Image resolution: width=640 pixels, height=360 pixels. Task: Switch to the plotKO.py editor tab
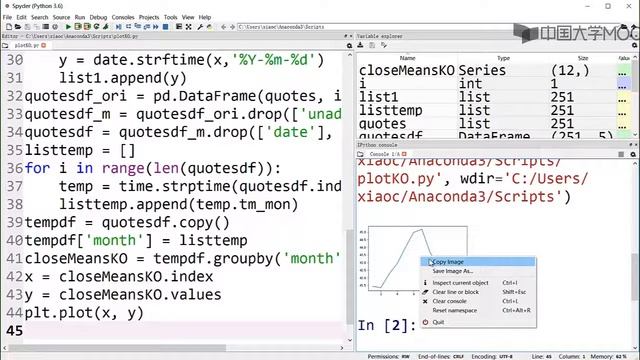click(x=27, y=45)
